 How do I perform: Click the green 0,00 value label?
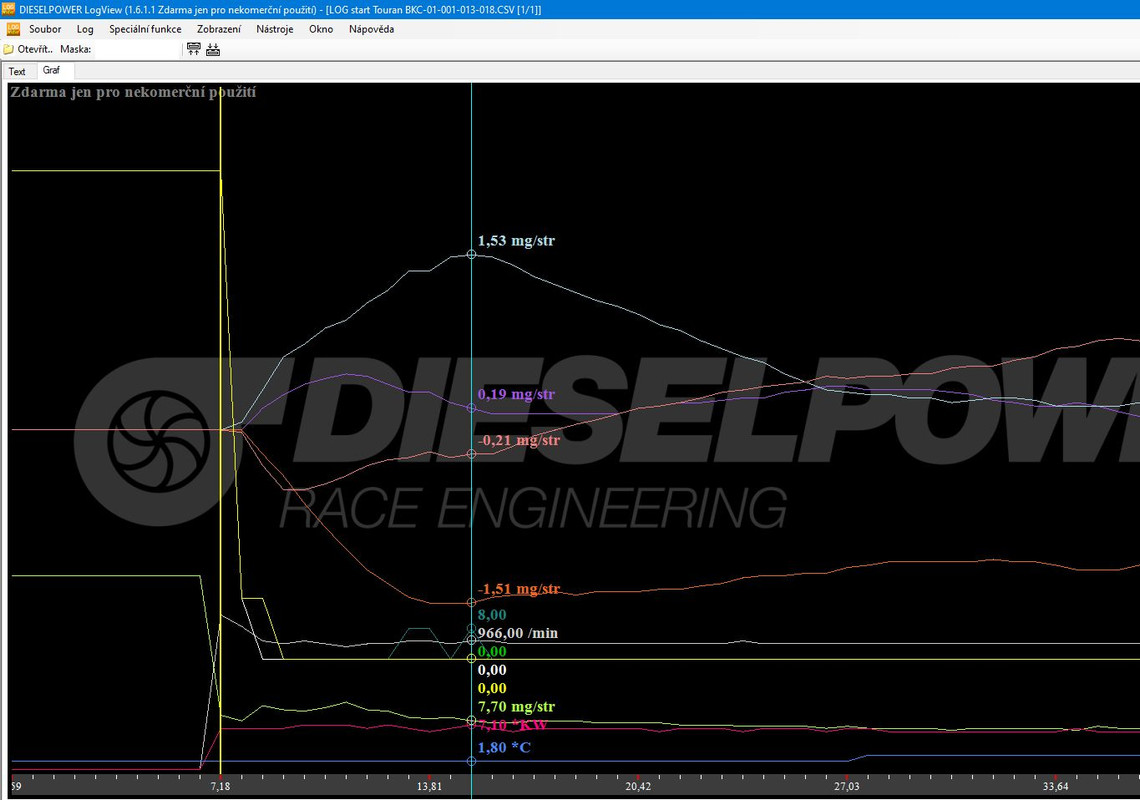tap(491, 652)
